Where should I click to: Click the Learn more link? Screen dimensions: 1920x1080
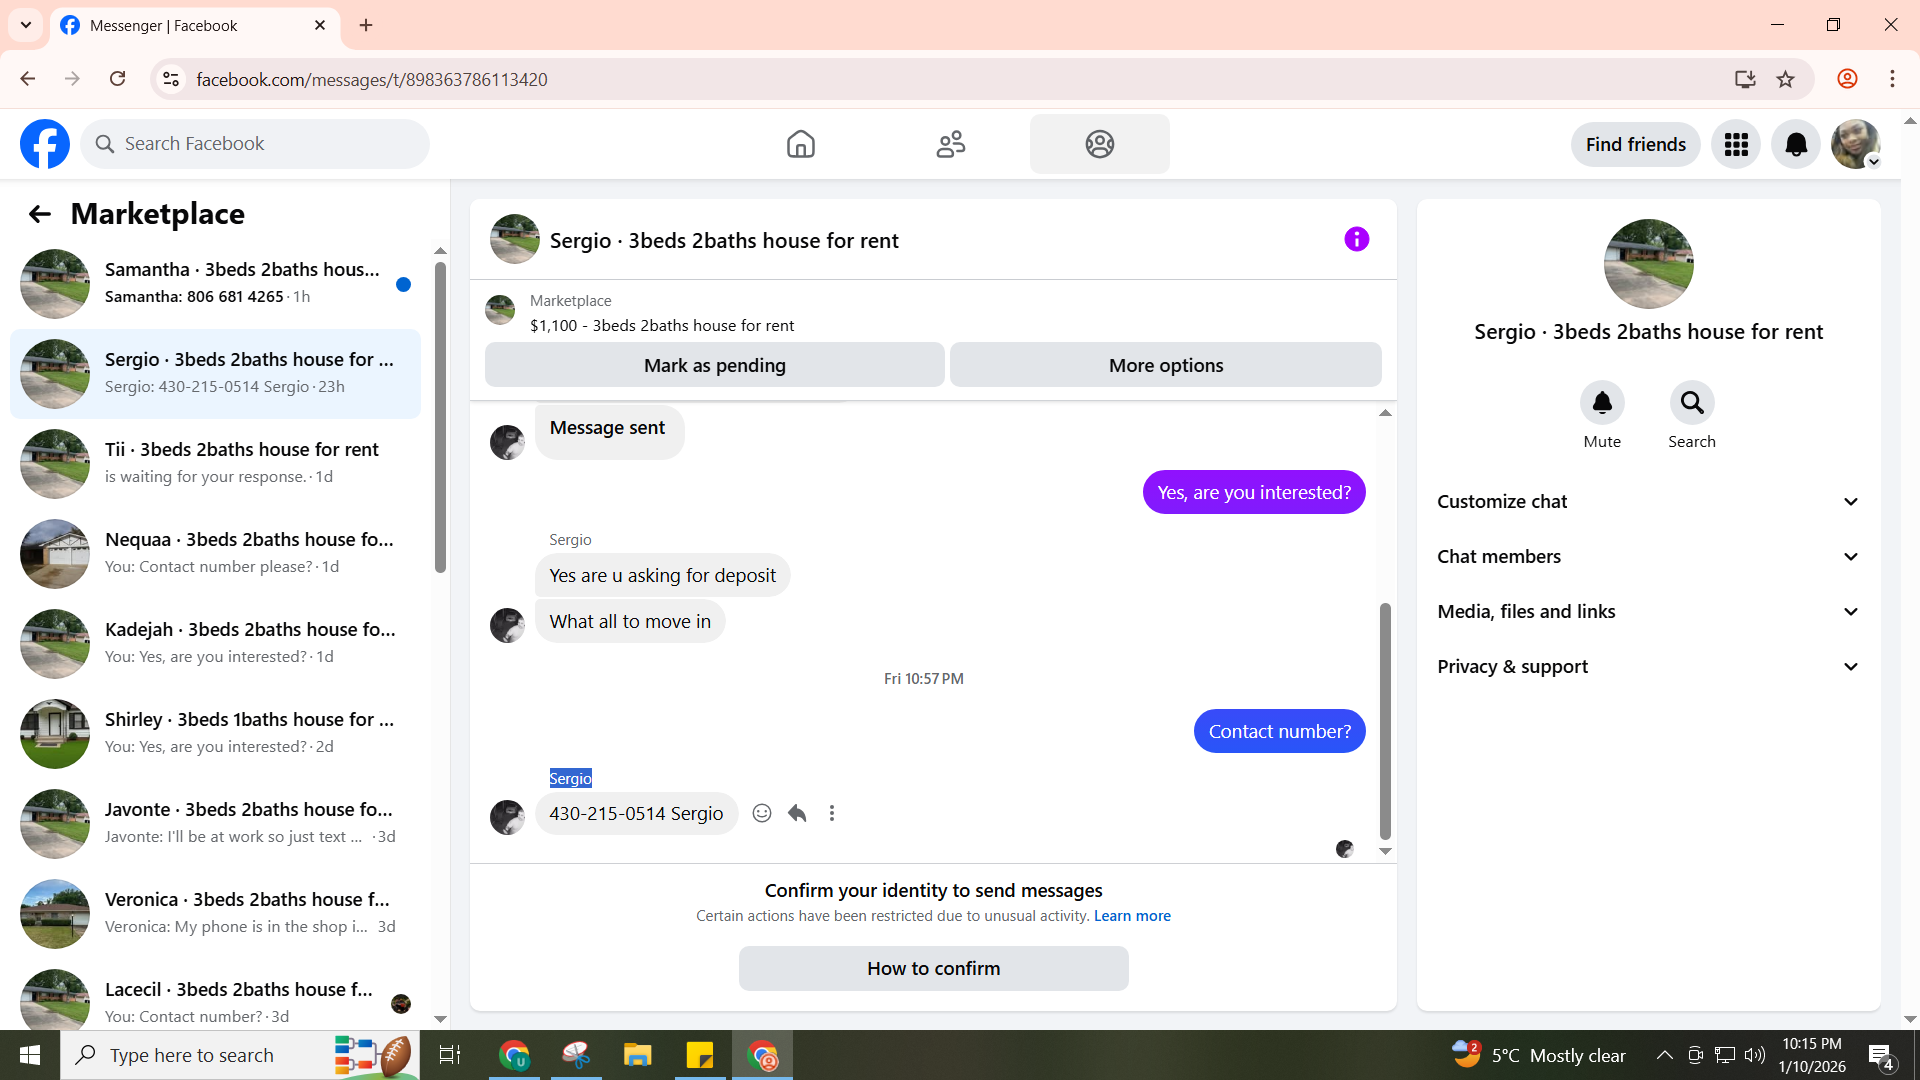pos(1132,916)
